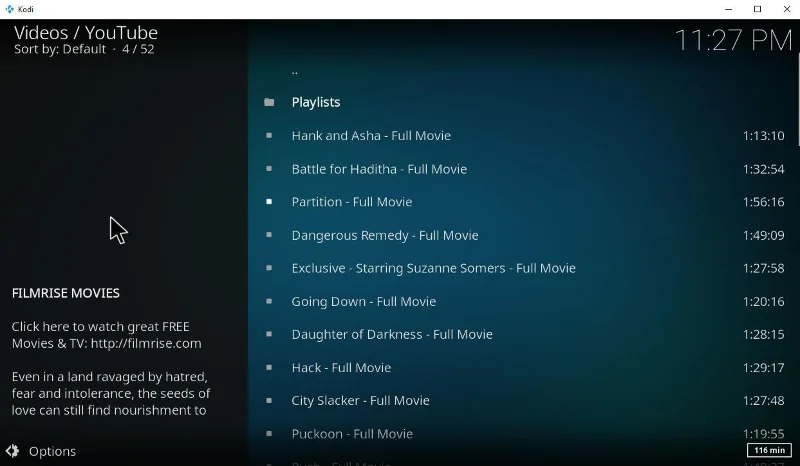Close the Kodi window
Image resolution: width=800 pixels, height=466 pixels.
(x=786, y=9)
